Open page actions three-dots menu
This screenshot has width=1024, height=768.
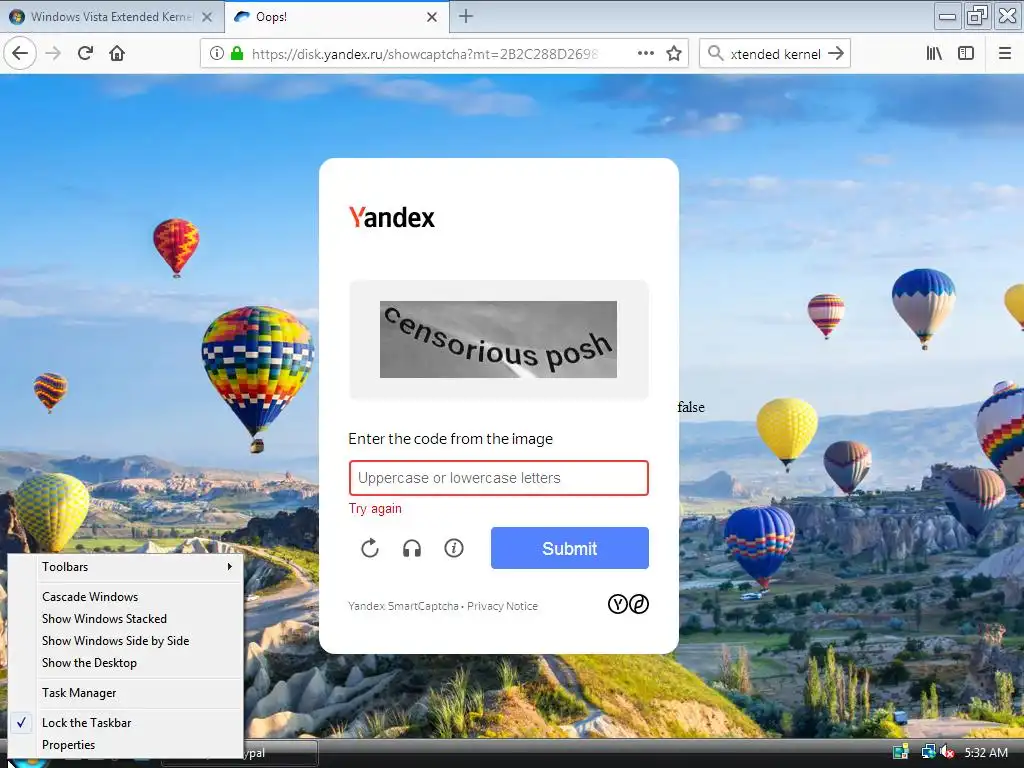point(646,54)
